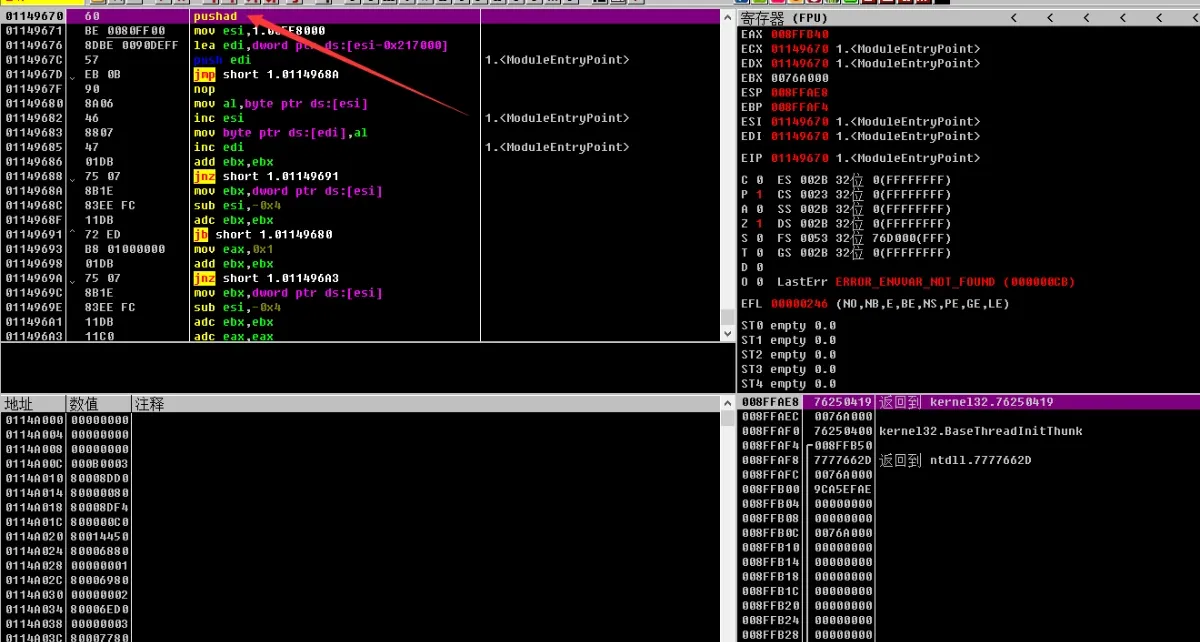Select the EIP register value 01149670

click(x=799, y=158)
